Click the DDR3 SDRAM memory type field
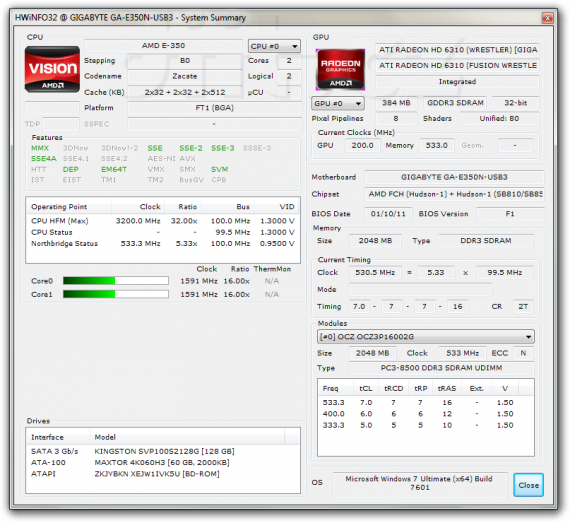 tap(486, 241)
